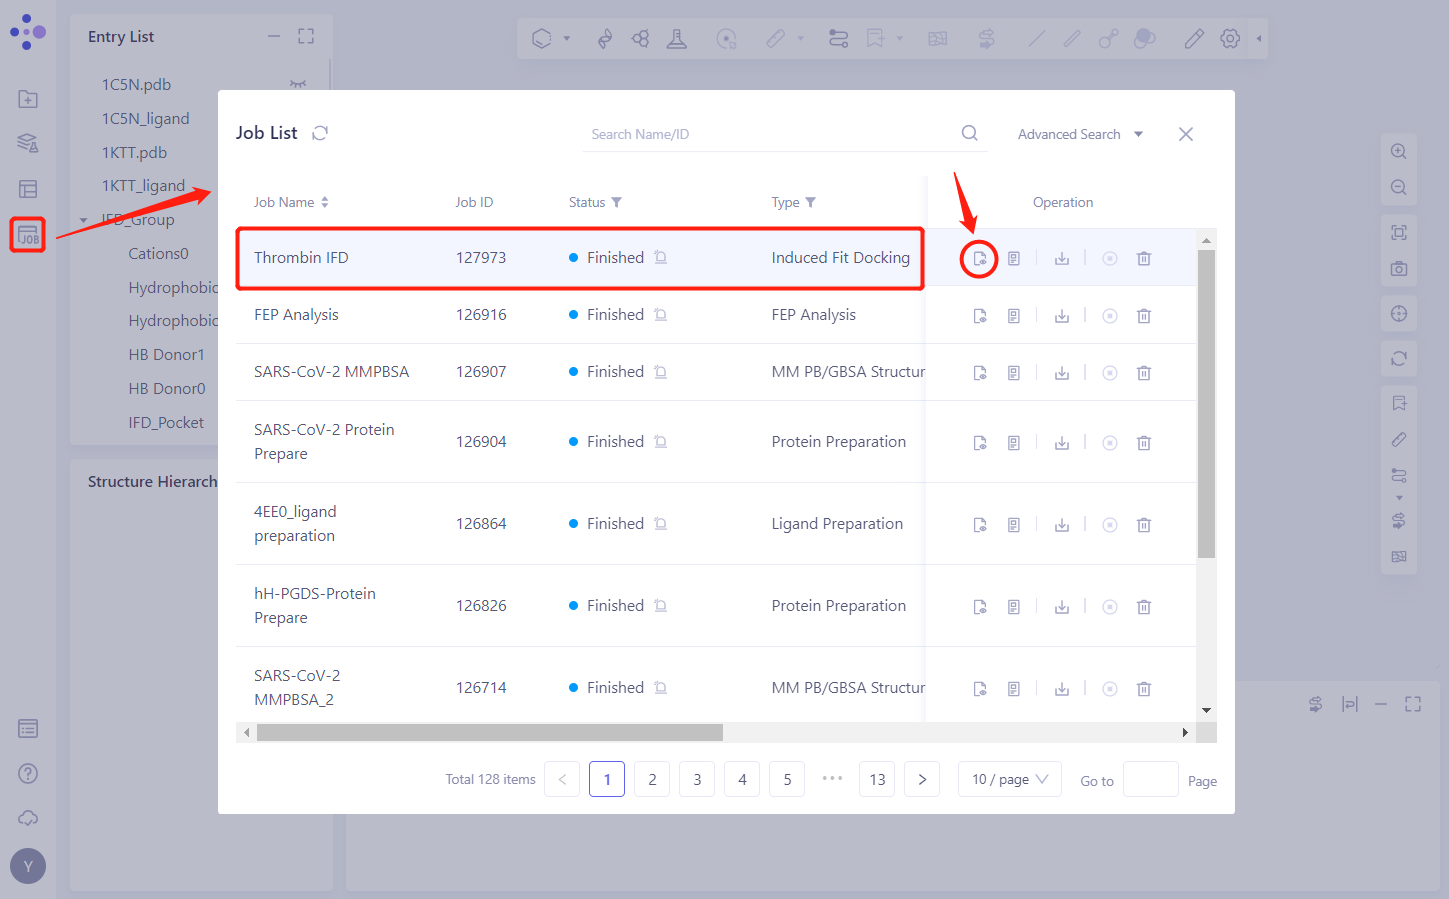Open the FEP Analysis job log

(1013, 316)
